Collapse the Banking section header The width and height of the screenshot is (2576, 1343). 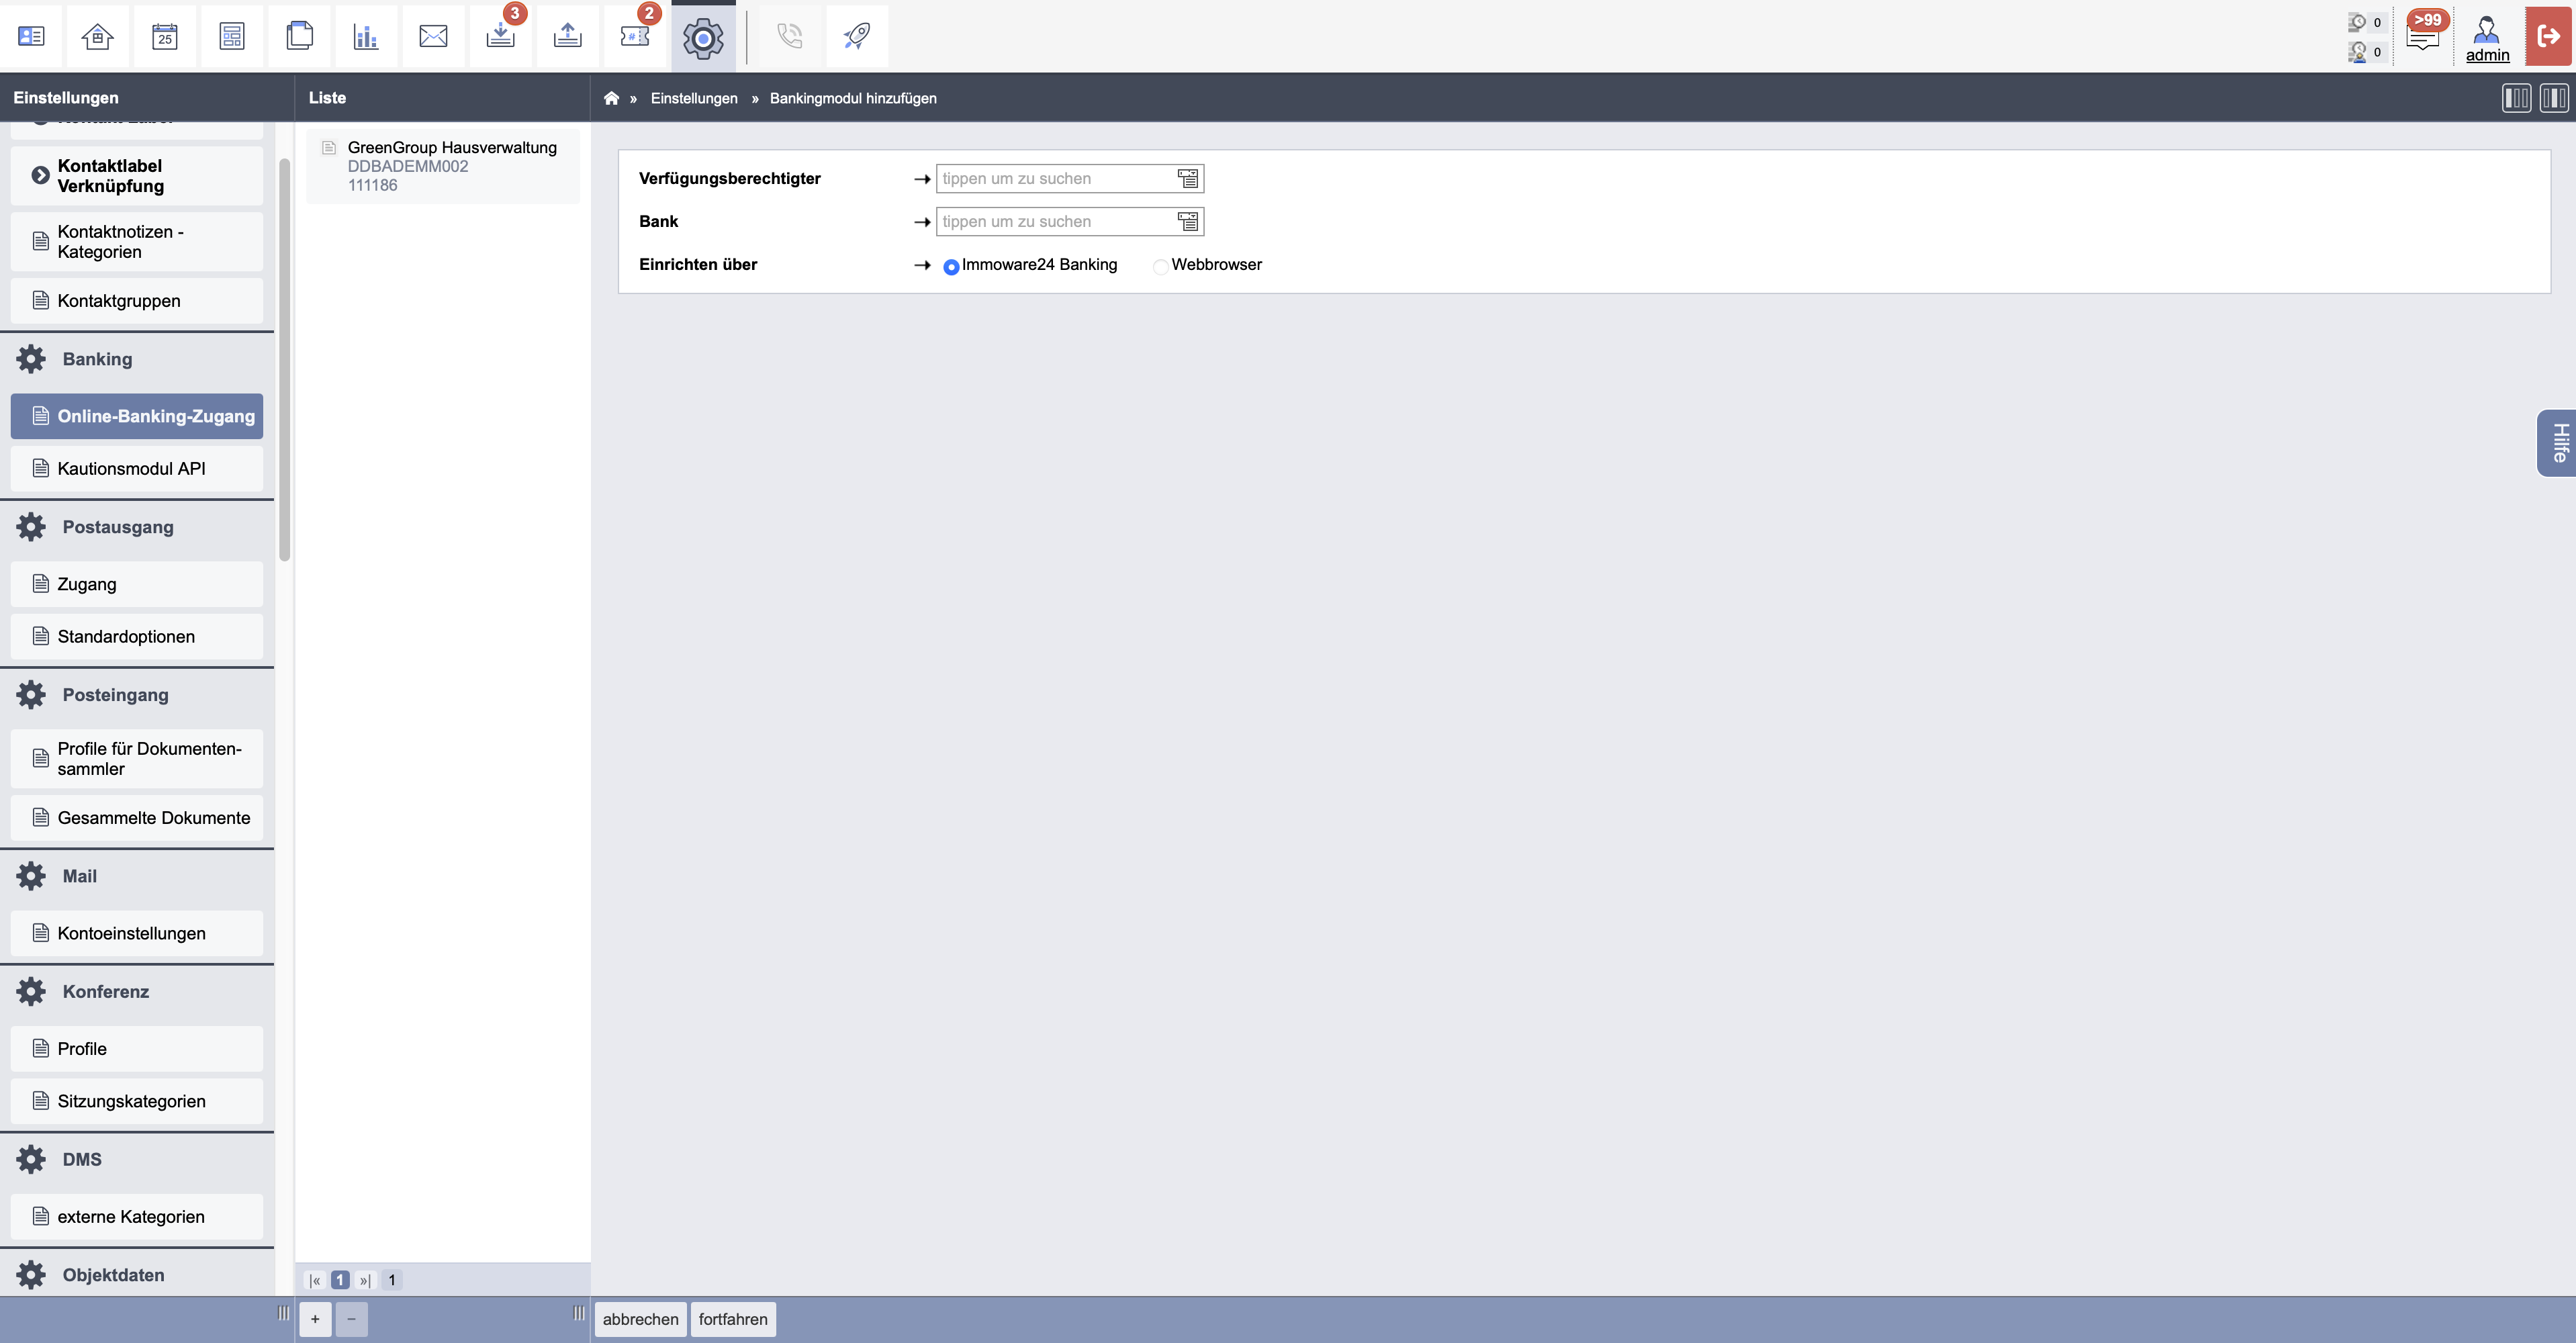[137, 359]
